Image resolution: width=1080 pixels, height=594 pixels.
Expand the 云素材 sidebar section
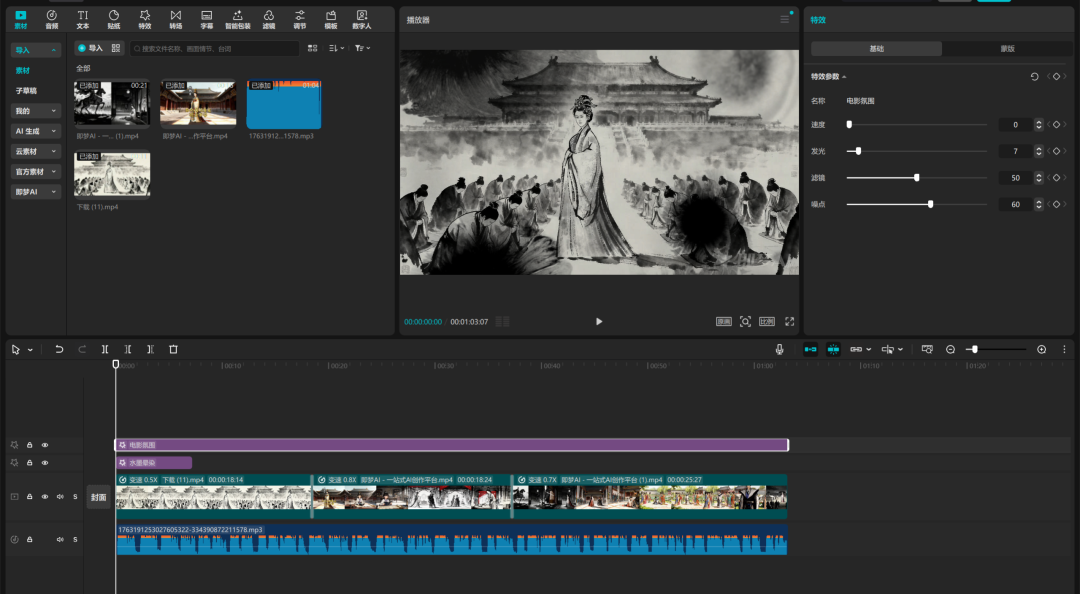pos(36,151)
